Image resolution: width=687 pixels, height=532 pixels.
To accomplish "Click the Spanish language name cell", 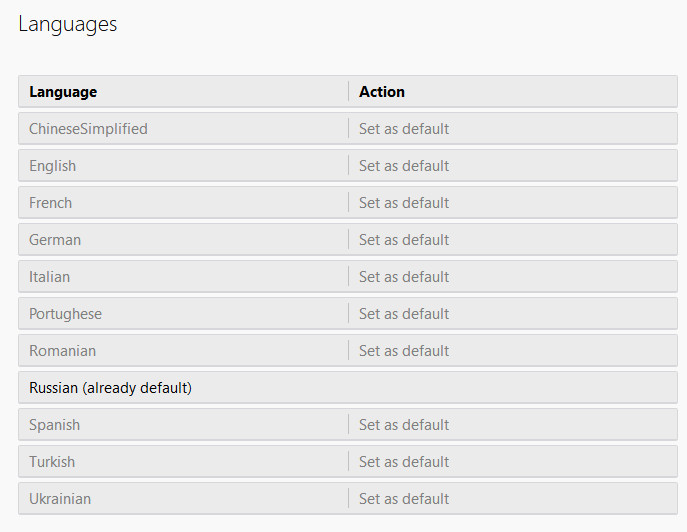I will click(54, 425).
